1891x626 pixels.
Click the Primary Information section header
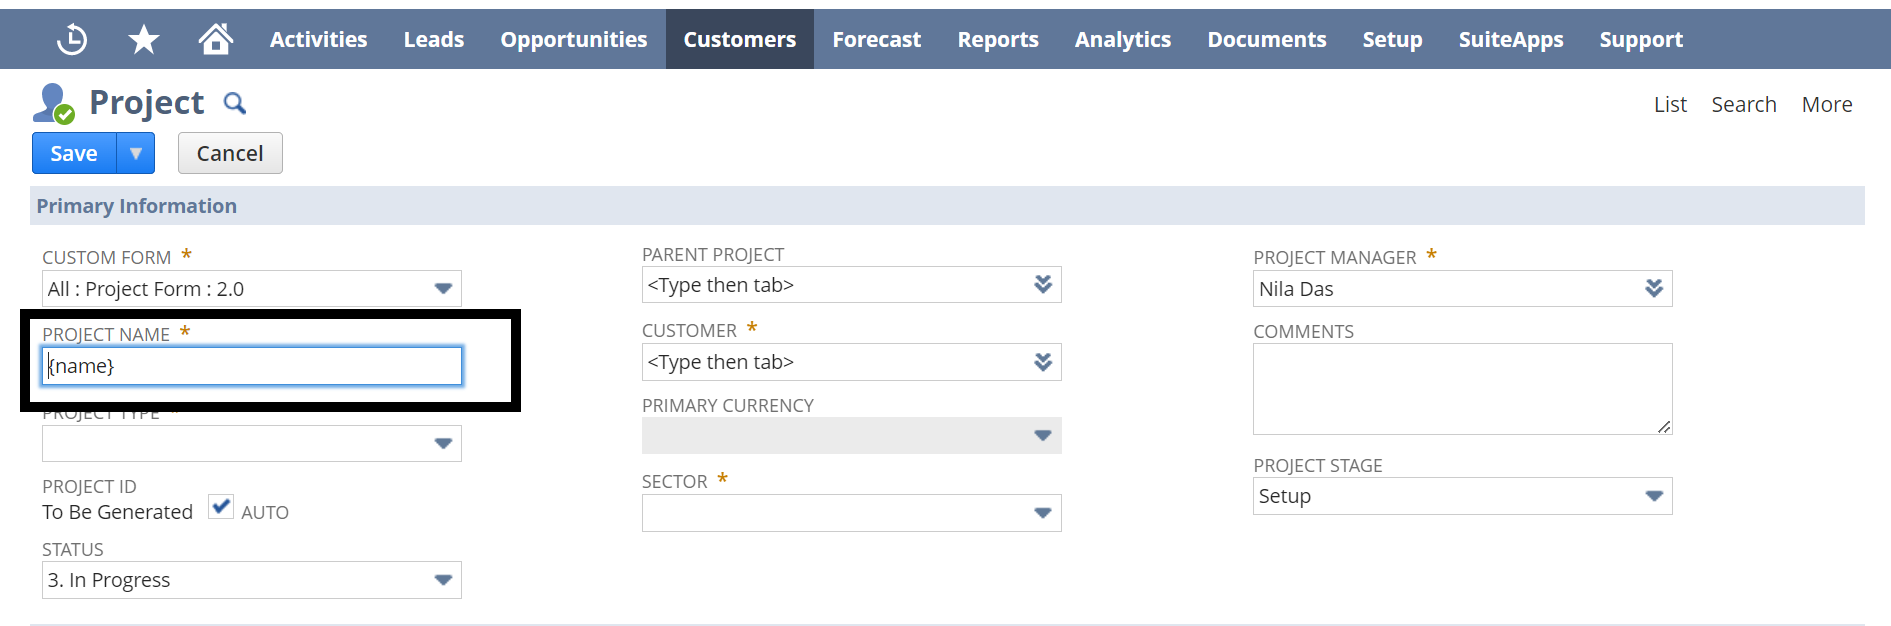point(947,205)
